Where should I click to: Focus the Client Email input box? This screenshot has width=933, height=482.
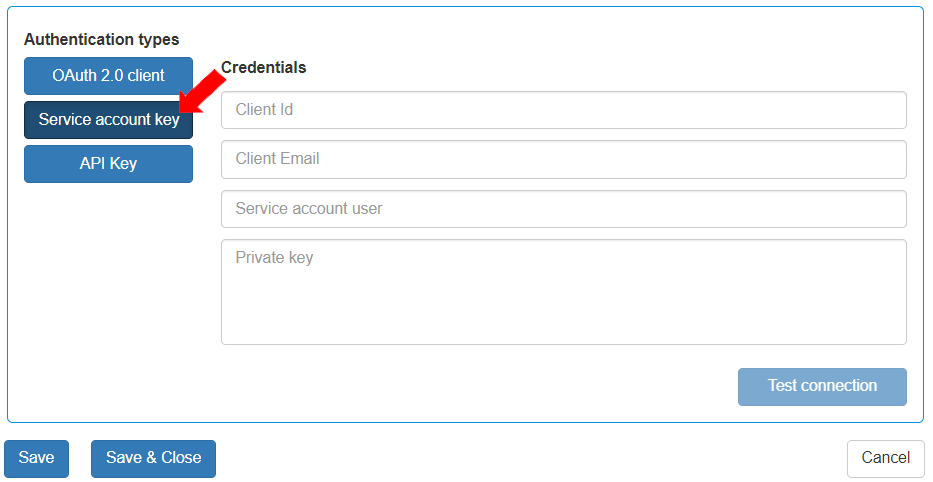tap(563, 159)
